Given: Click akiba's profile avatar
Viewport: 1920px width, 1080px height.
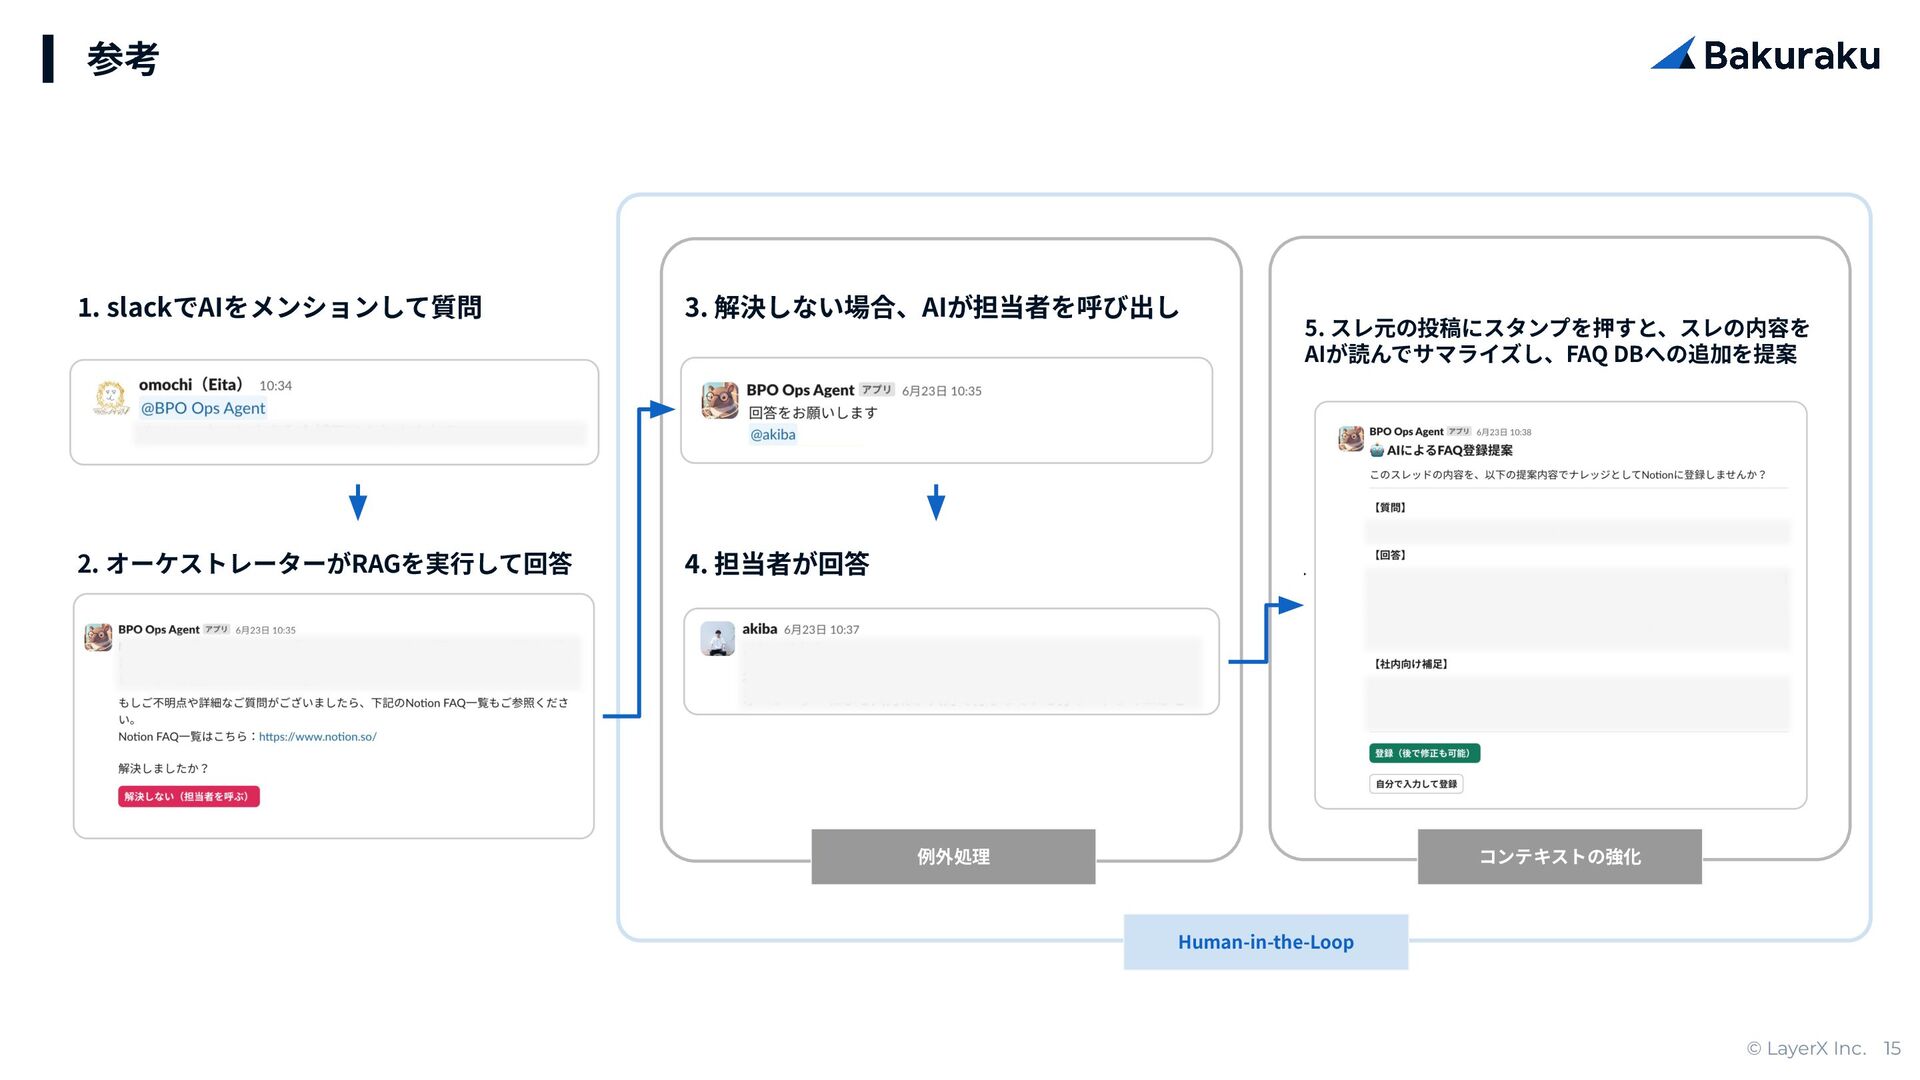Looking at the screenshot, I should 717,638.
